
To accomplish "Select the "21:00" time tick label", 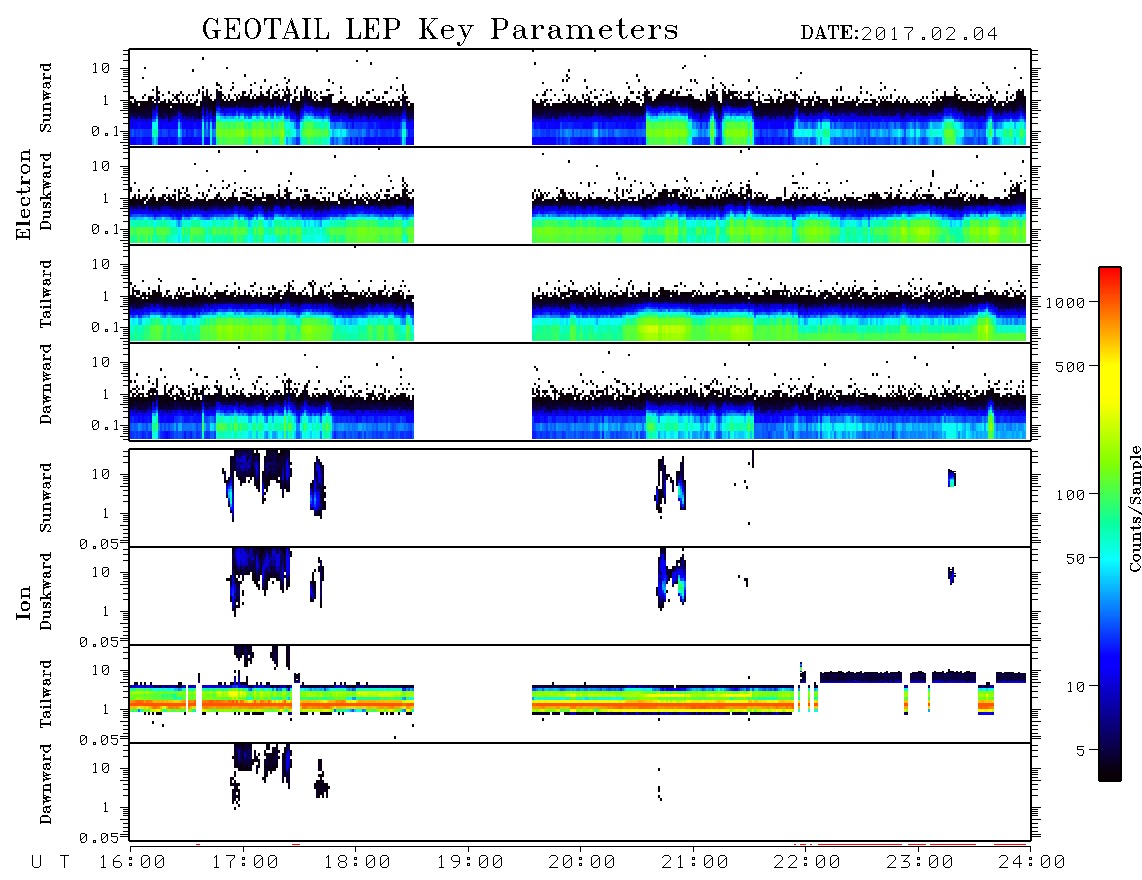I will 695,863.
